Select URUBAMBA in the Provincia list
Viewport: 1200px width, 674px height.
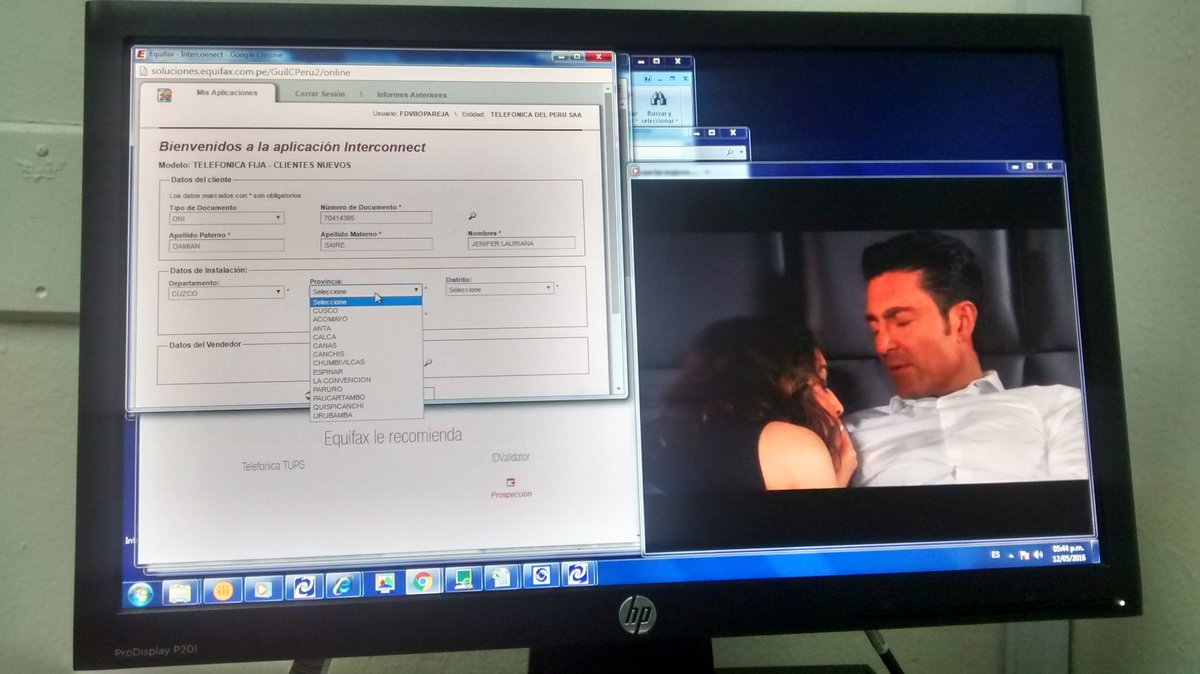pyautogui.click(x=366, y=415)
